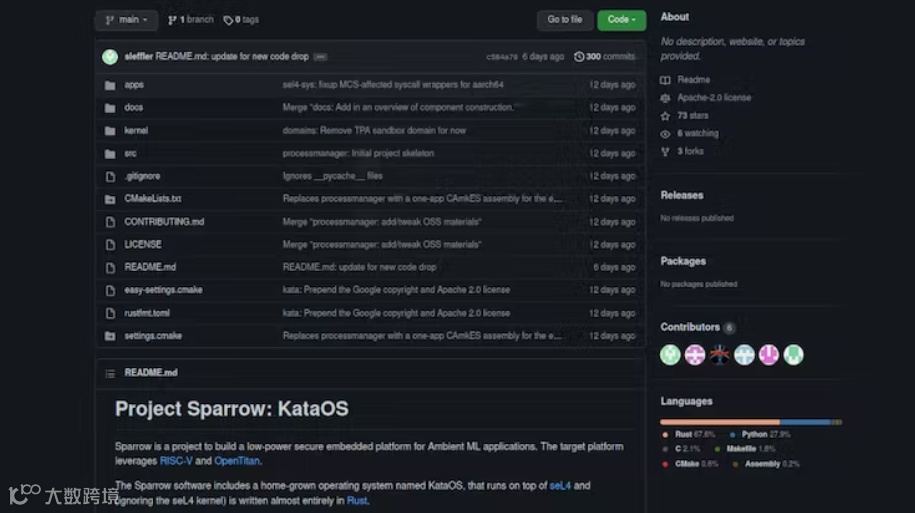Image resolution: width=915 pixels, height=513 pixels.
Task: Open the Contributors heading link
Action: [690, 327]
